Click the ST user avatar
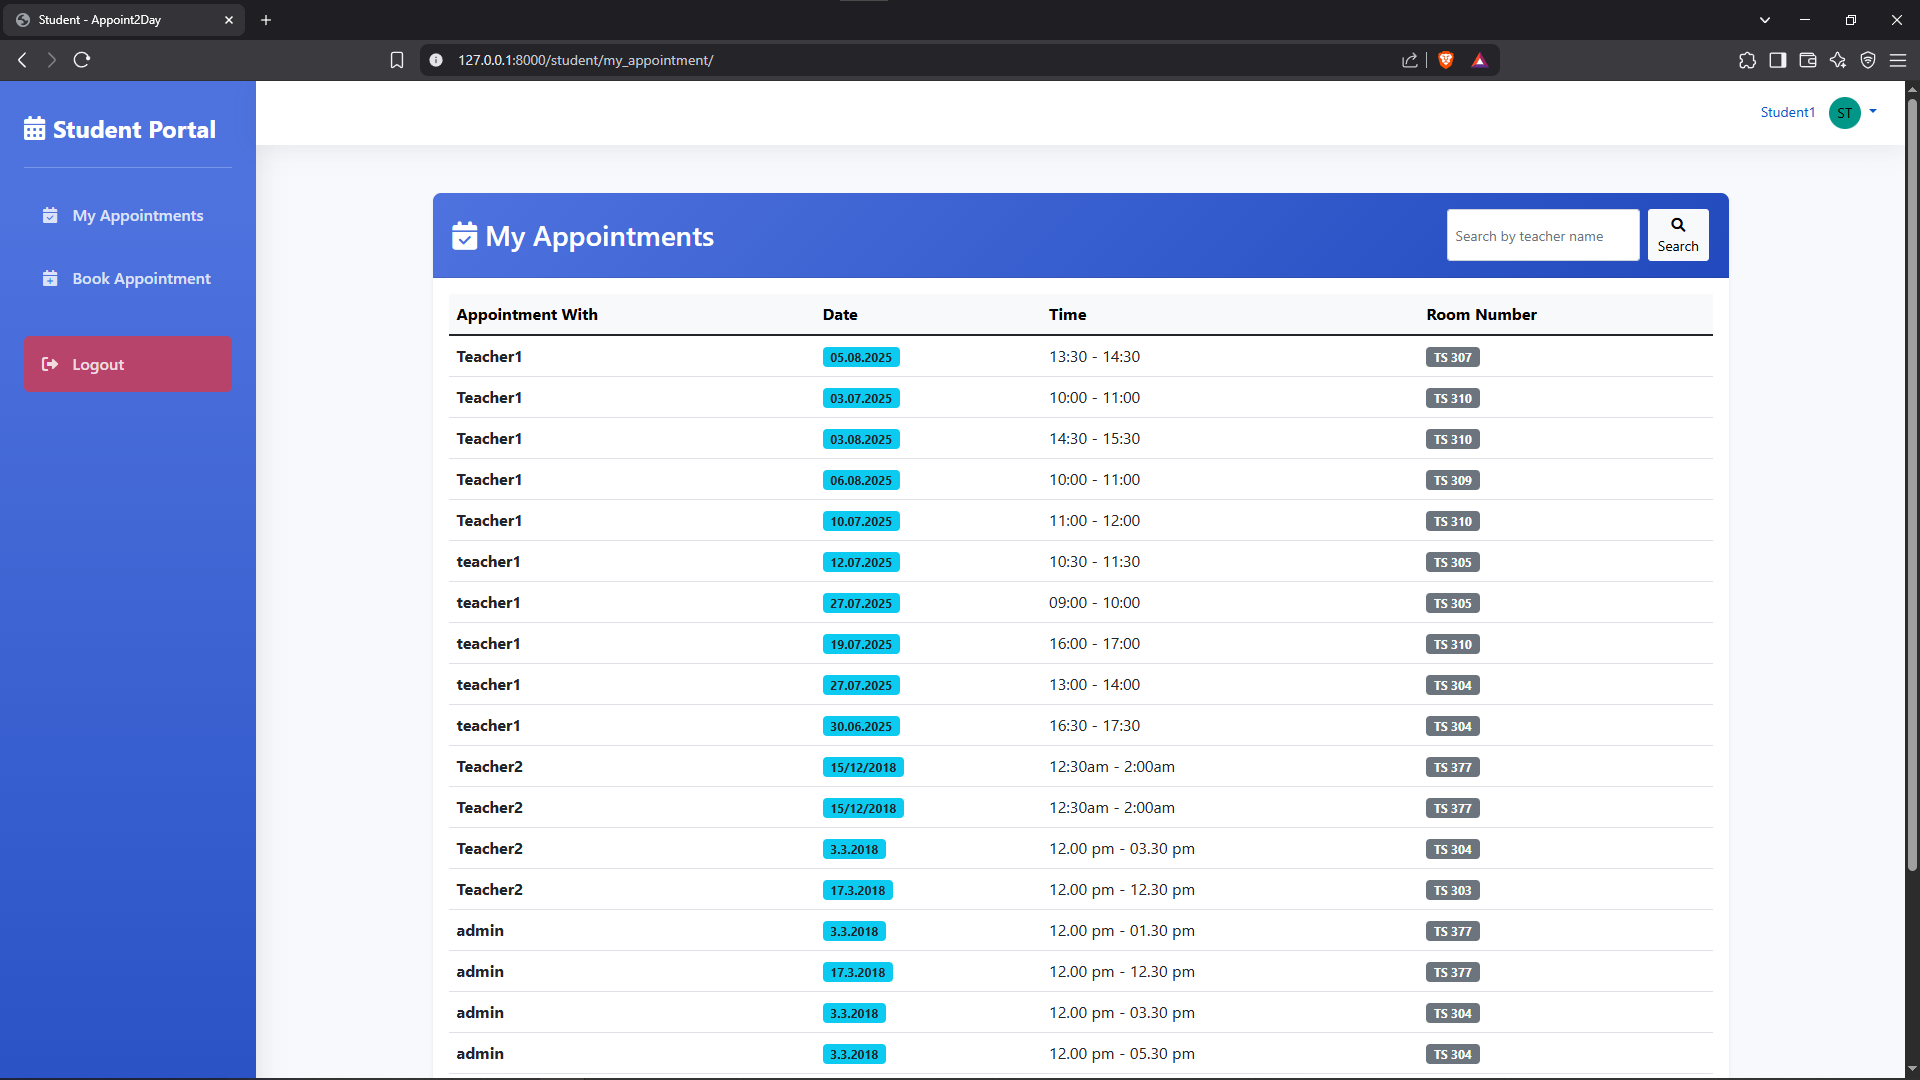Screen dimensions: 1920x1080 [1844, 113]
